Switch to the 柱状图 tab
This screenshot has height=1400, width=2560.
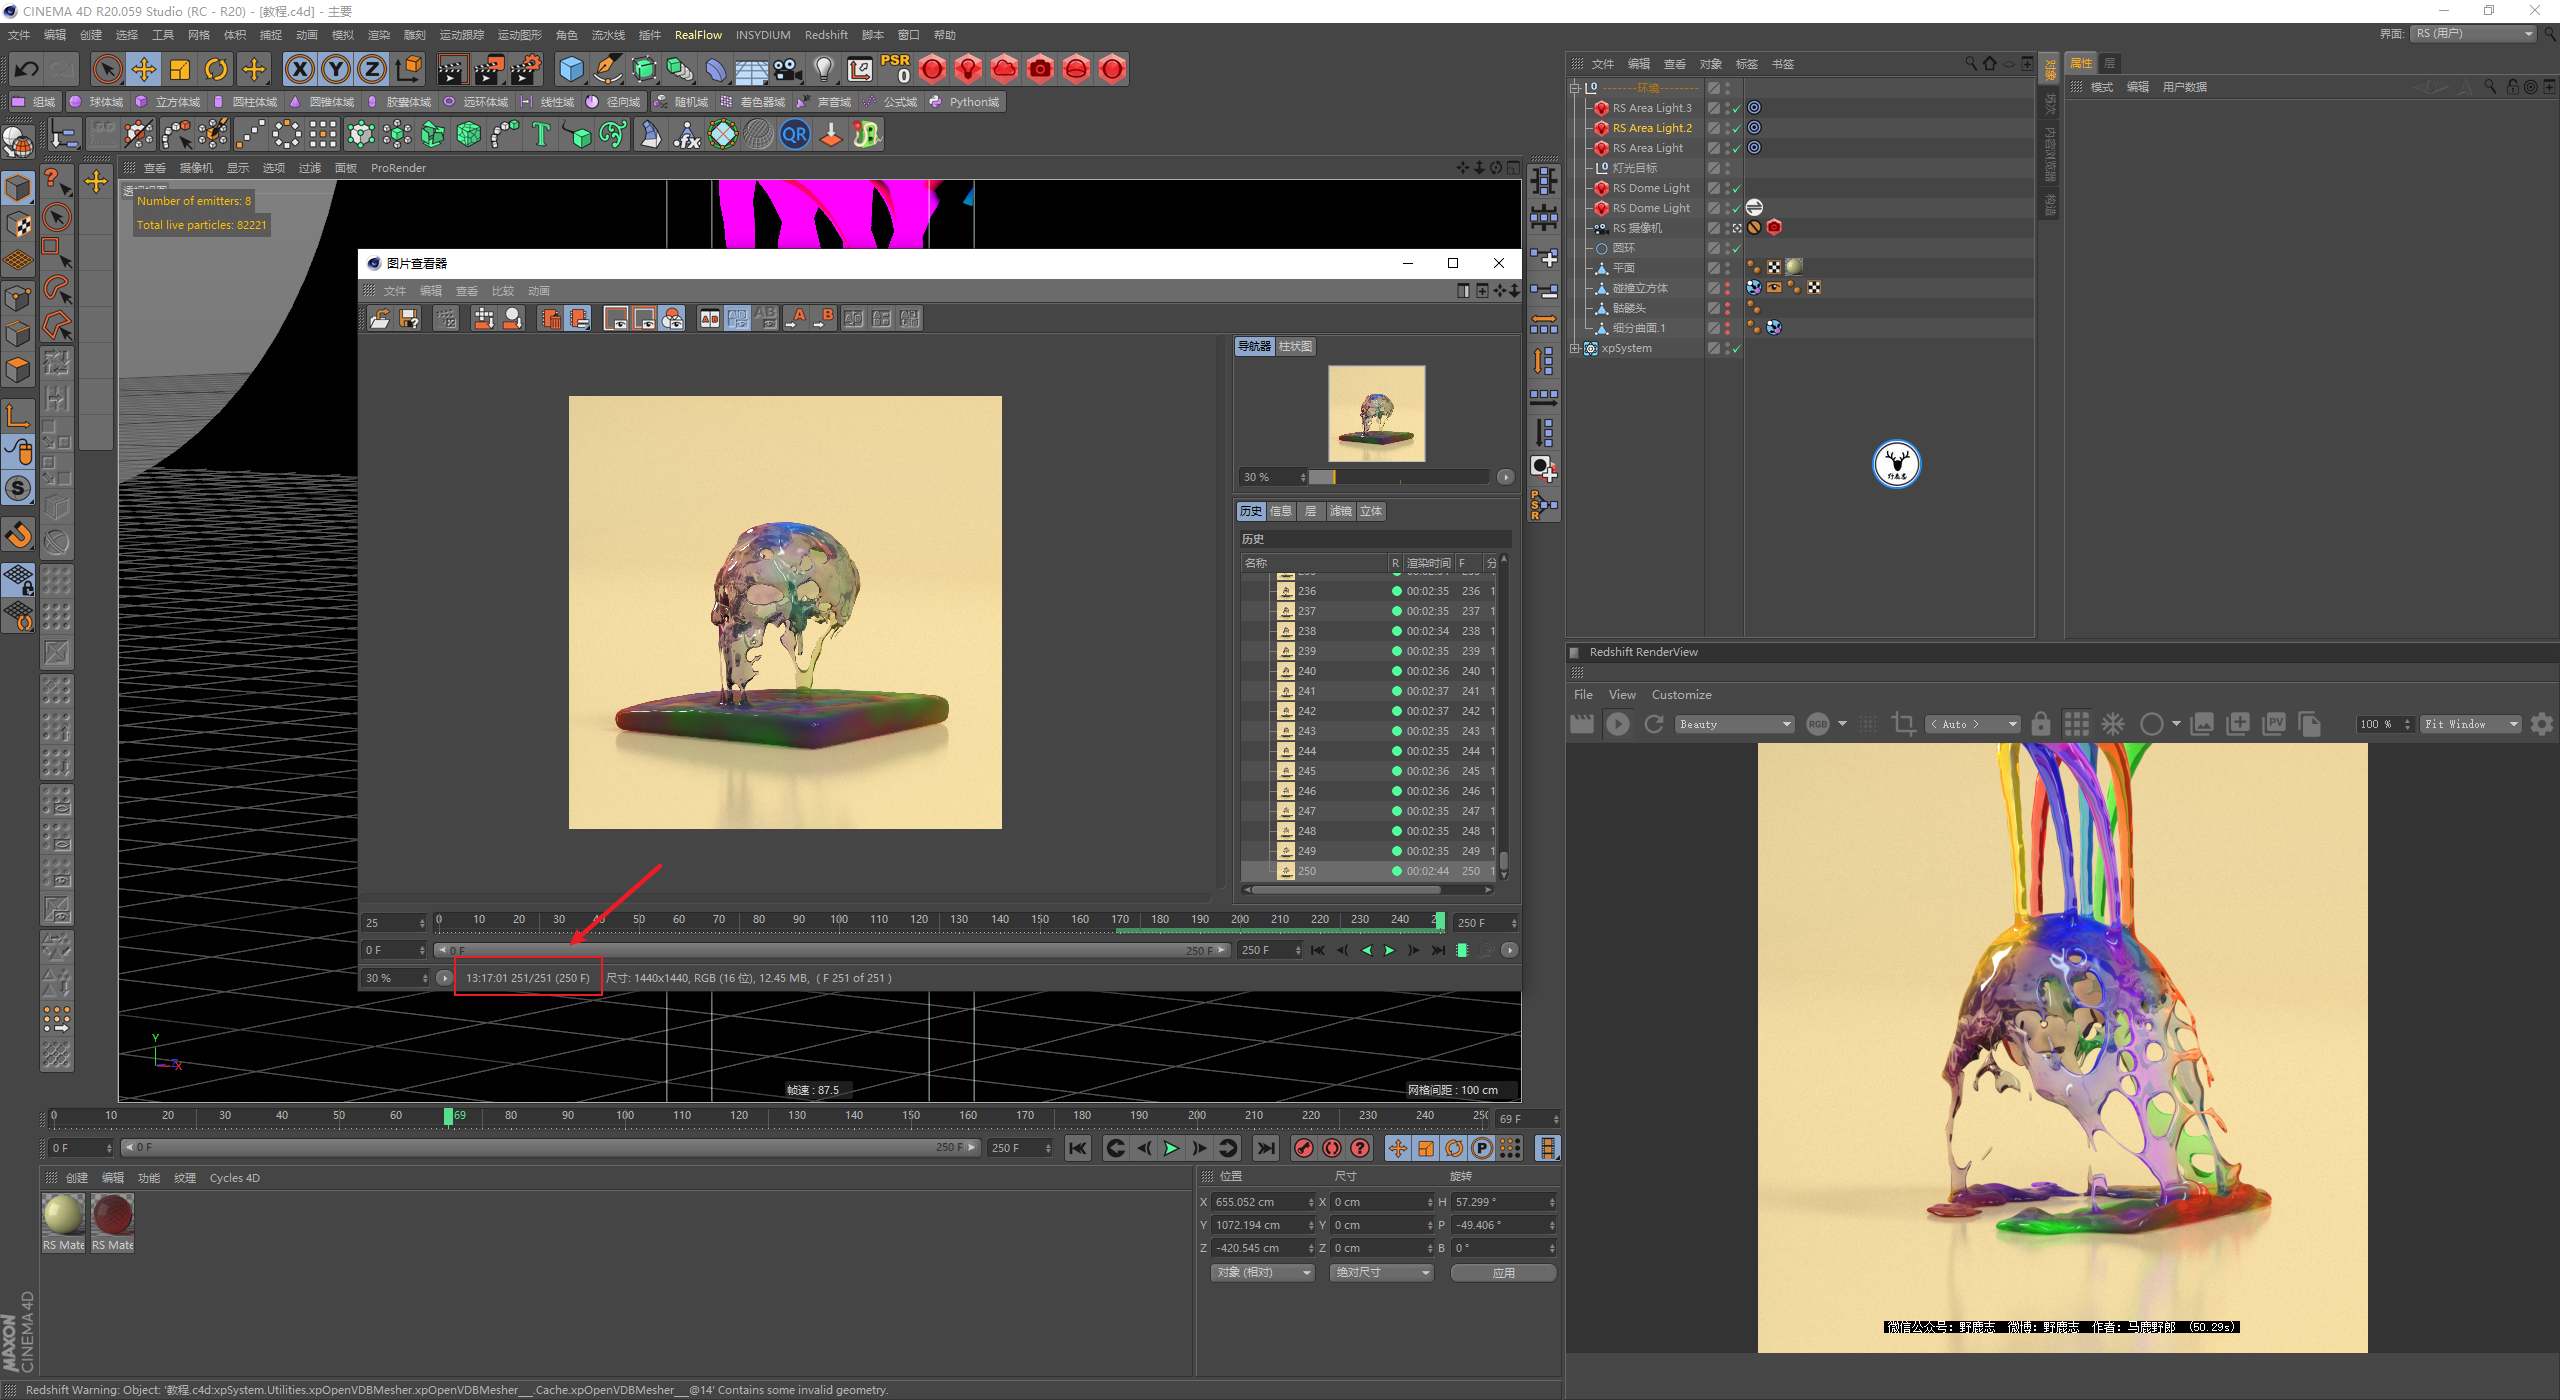pyautogui.click(x=1295, y=346)
